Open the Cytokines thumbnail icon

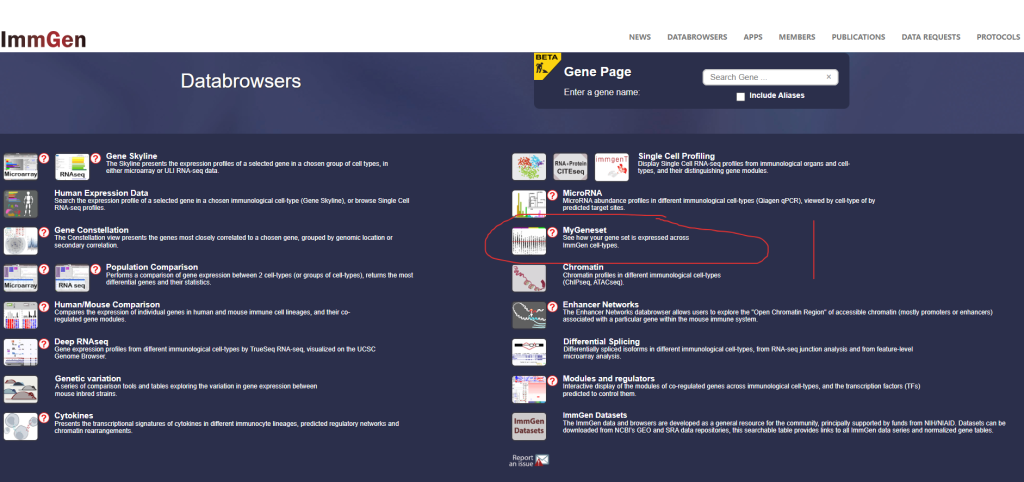[x=21, y=426]
